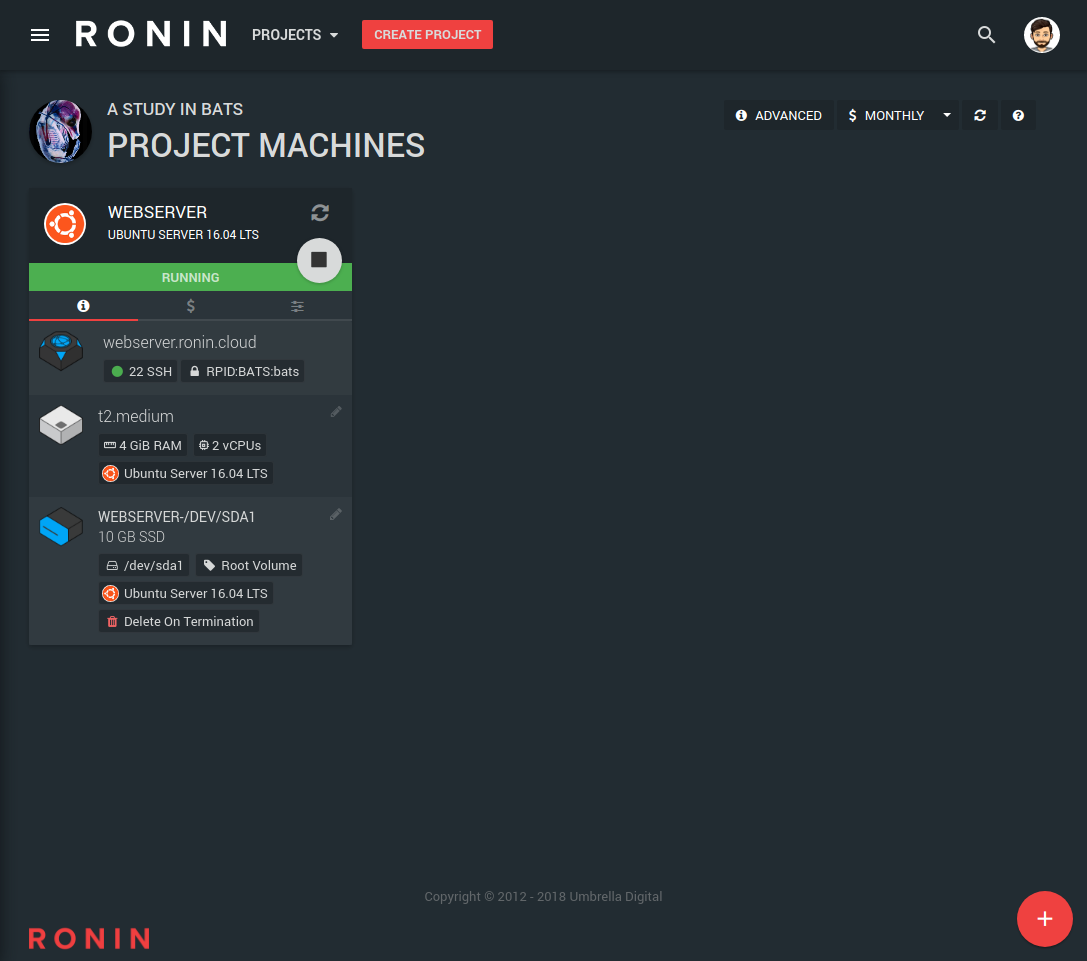The height and width of the screenshot is (961, 1087).
Task: Click the refresh icon beside the Monthly button
Action: 980,116
